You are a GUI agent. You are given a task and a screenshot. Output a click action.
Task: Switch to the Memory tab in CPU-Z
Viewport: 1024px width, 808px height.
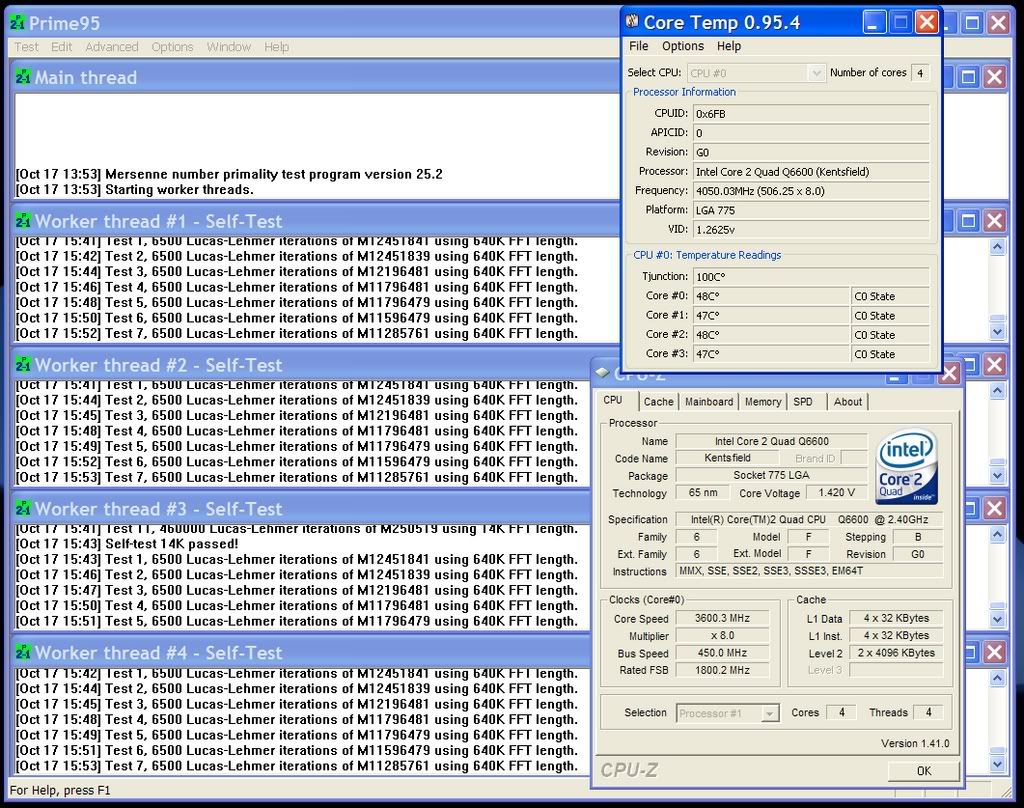click(763, 402)
